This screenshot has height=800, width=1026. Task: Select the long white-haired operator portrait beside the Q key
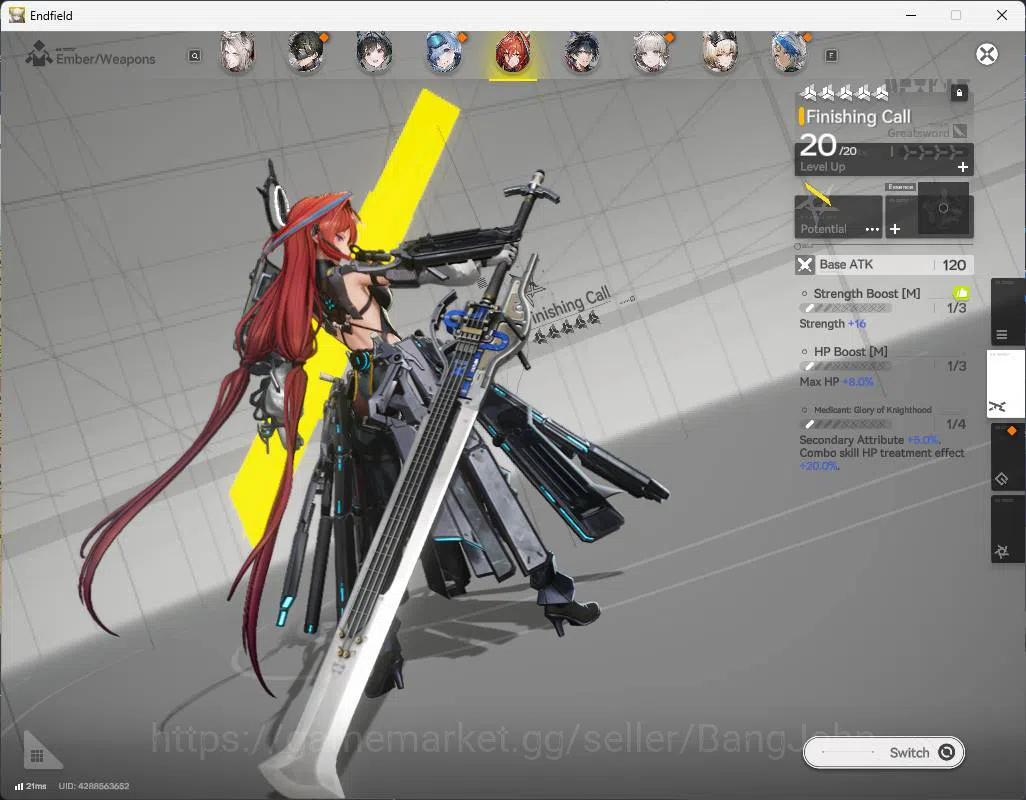(x=236, y=52)
